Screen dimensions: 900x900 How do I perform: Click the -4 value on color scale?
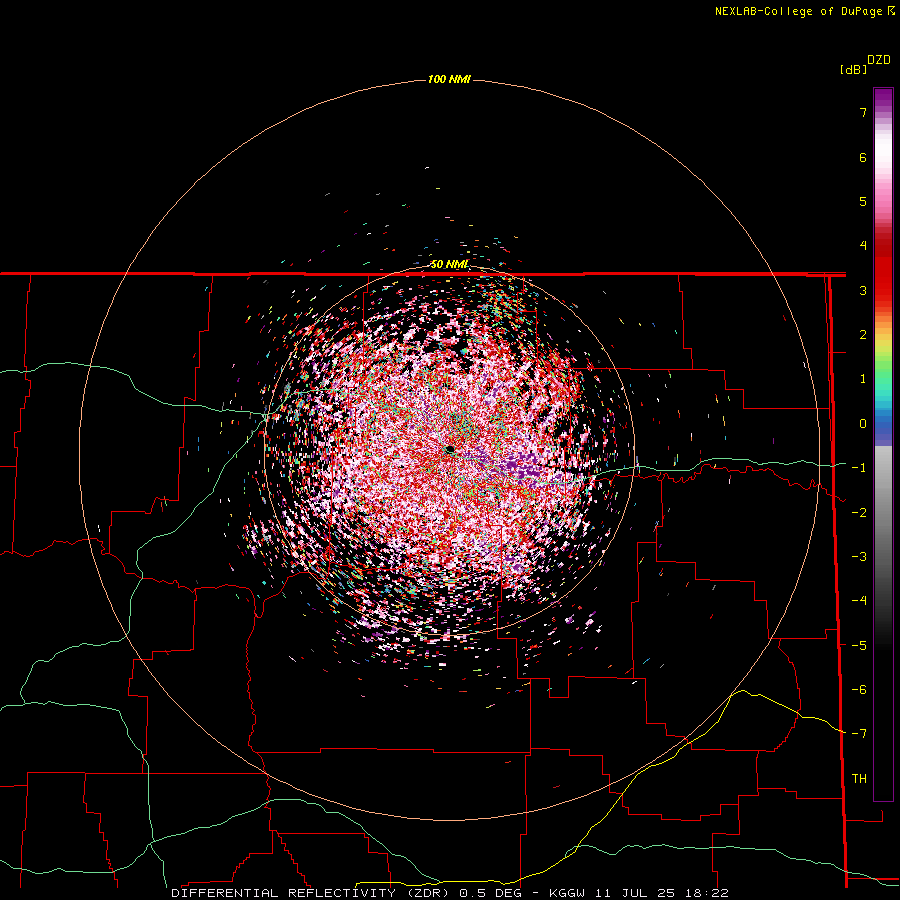859,601
